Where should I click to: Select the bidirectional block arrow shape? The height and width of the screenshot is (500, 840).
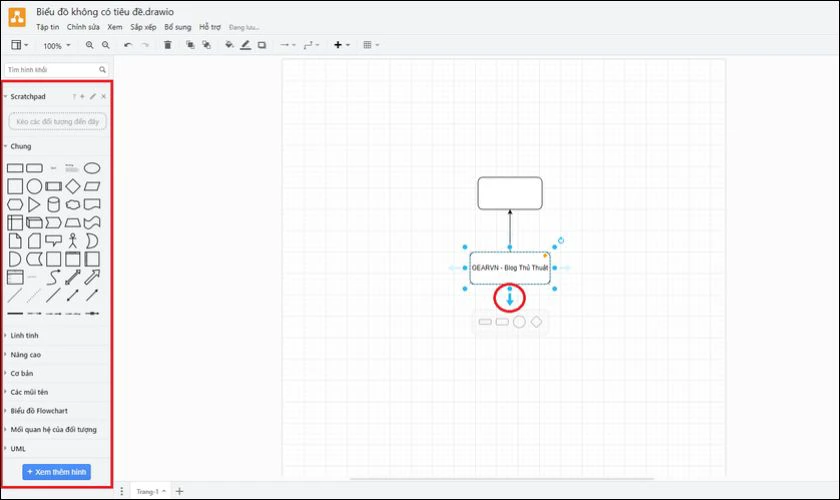point(73,277)
